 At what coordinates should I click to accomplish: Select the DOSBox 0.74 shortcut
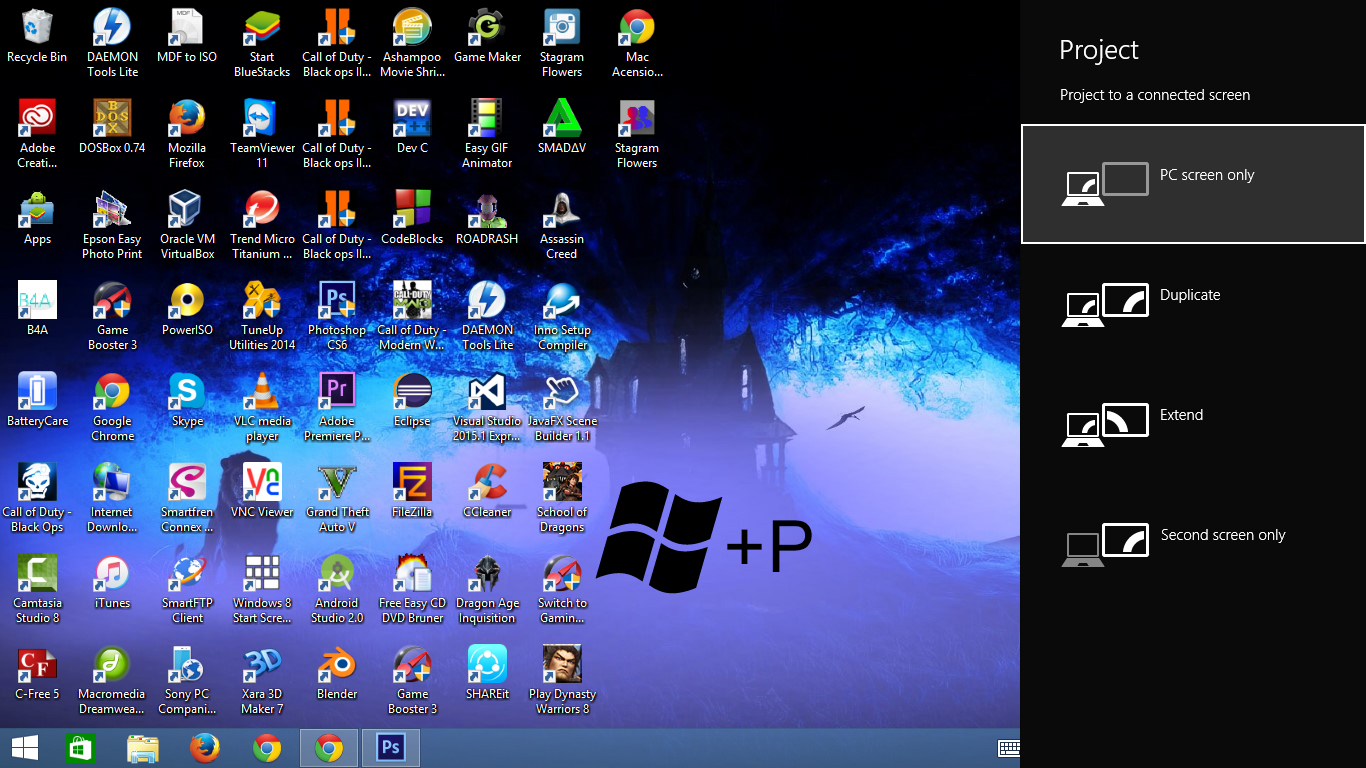click(112, 128)
